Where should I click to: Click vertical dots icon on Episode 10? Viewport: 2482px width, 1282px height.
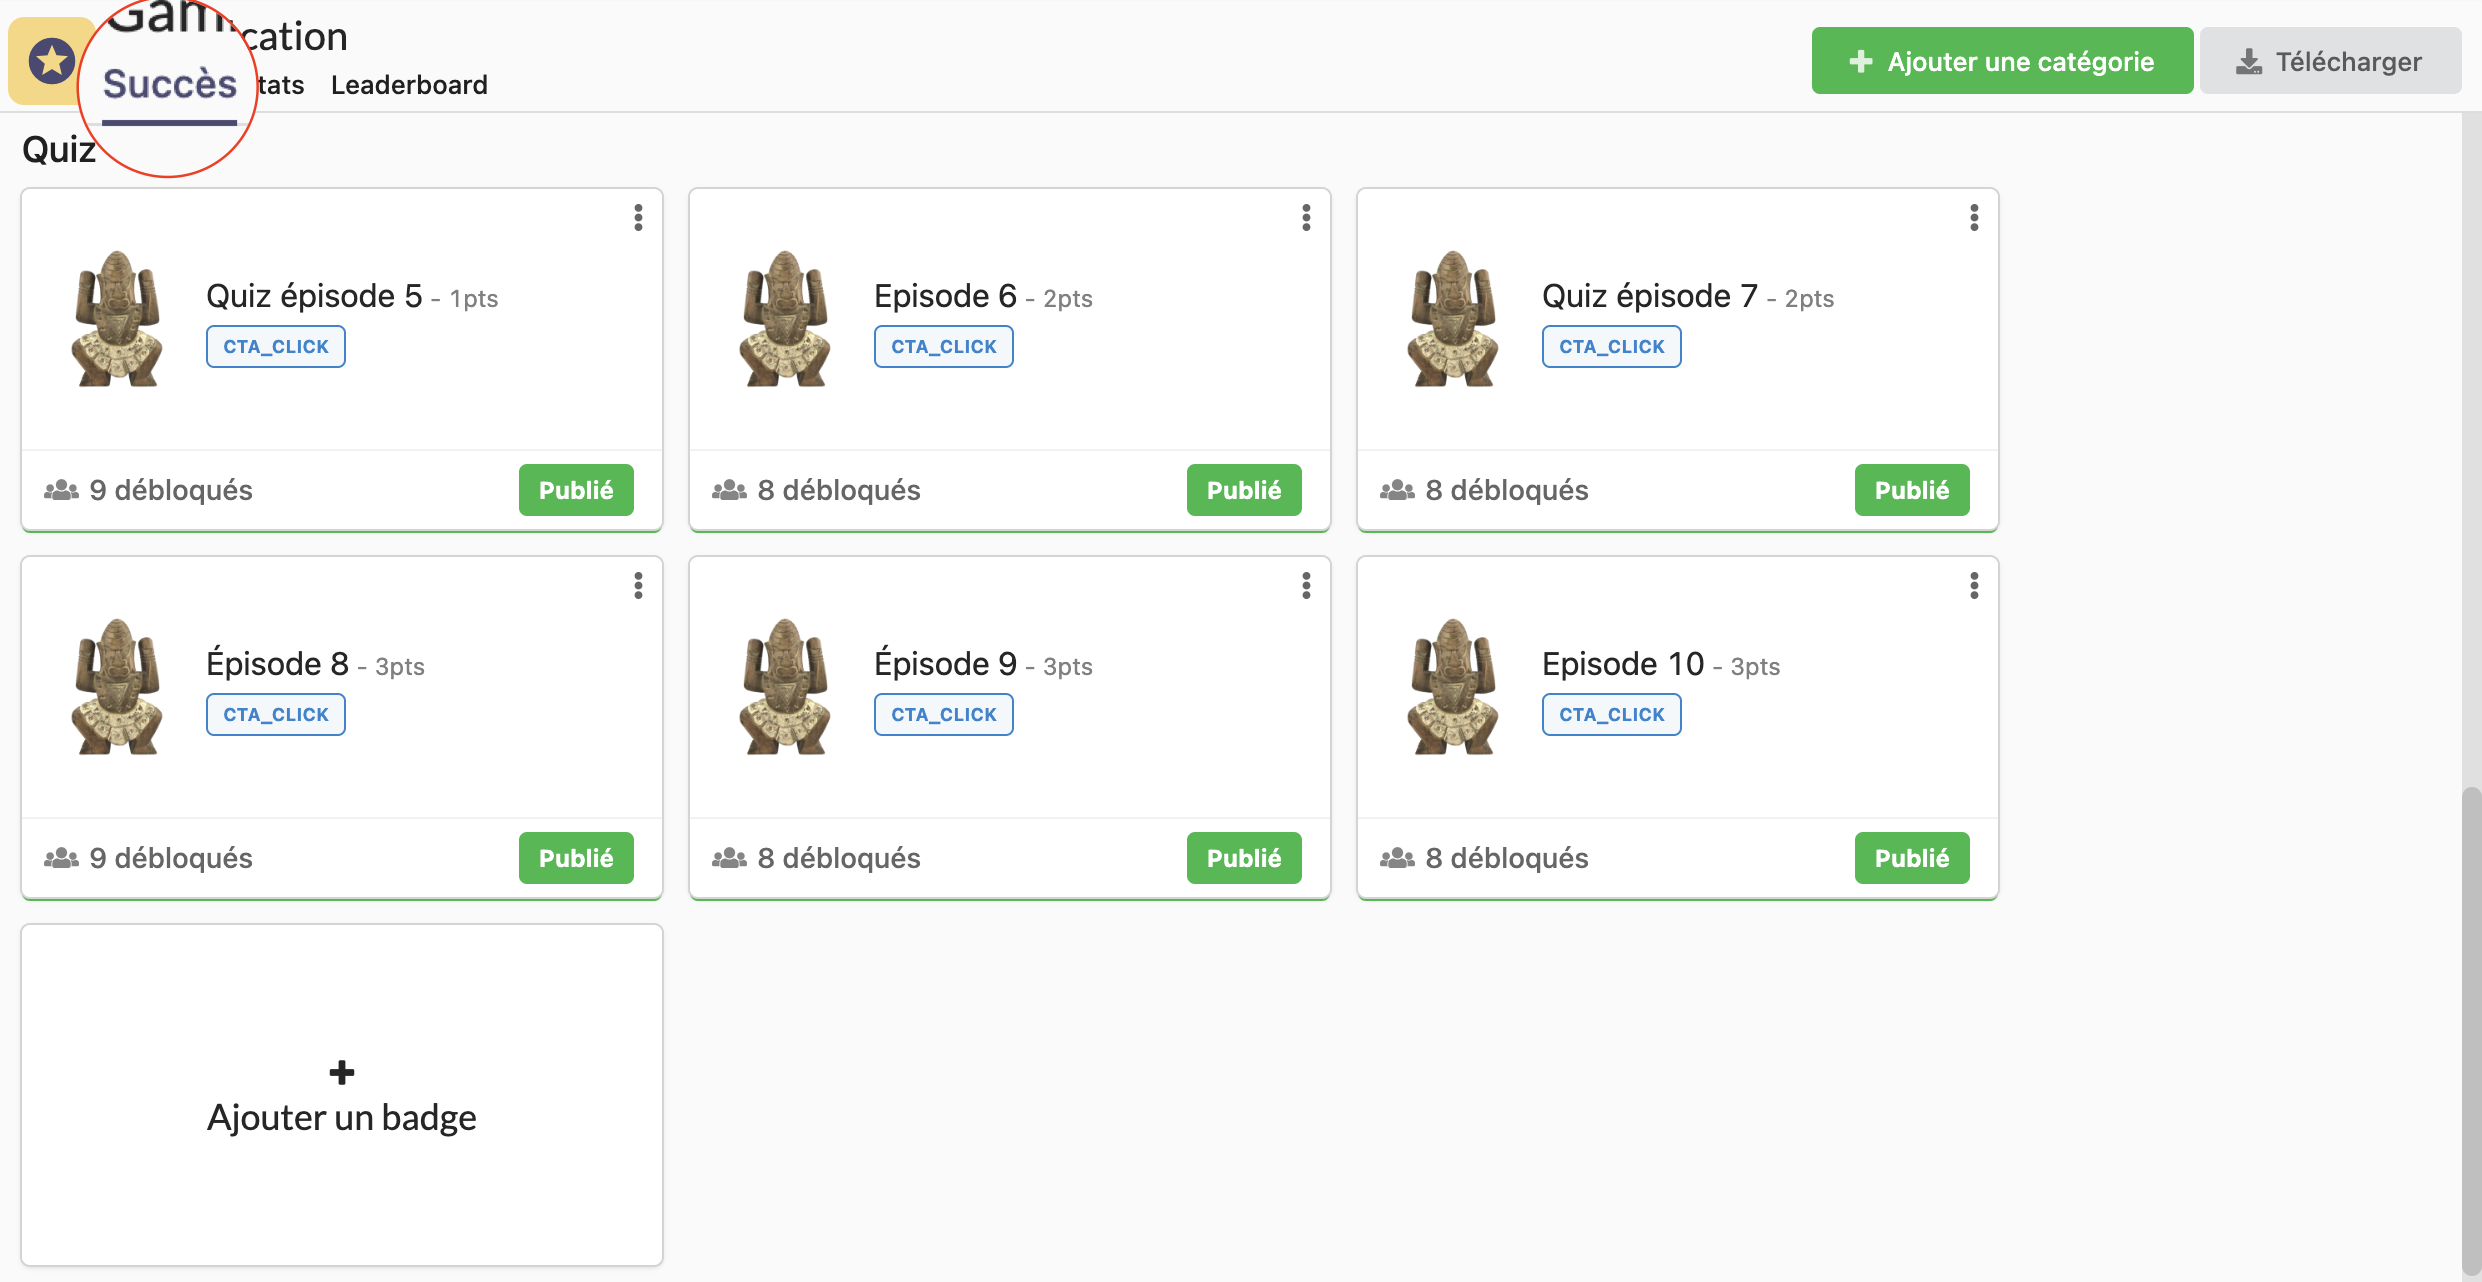(1974, 586)
